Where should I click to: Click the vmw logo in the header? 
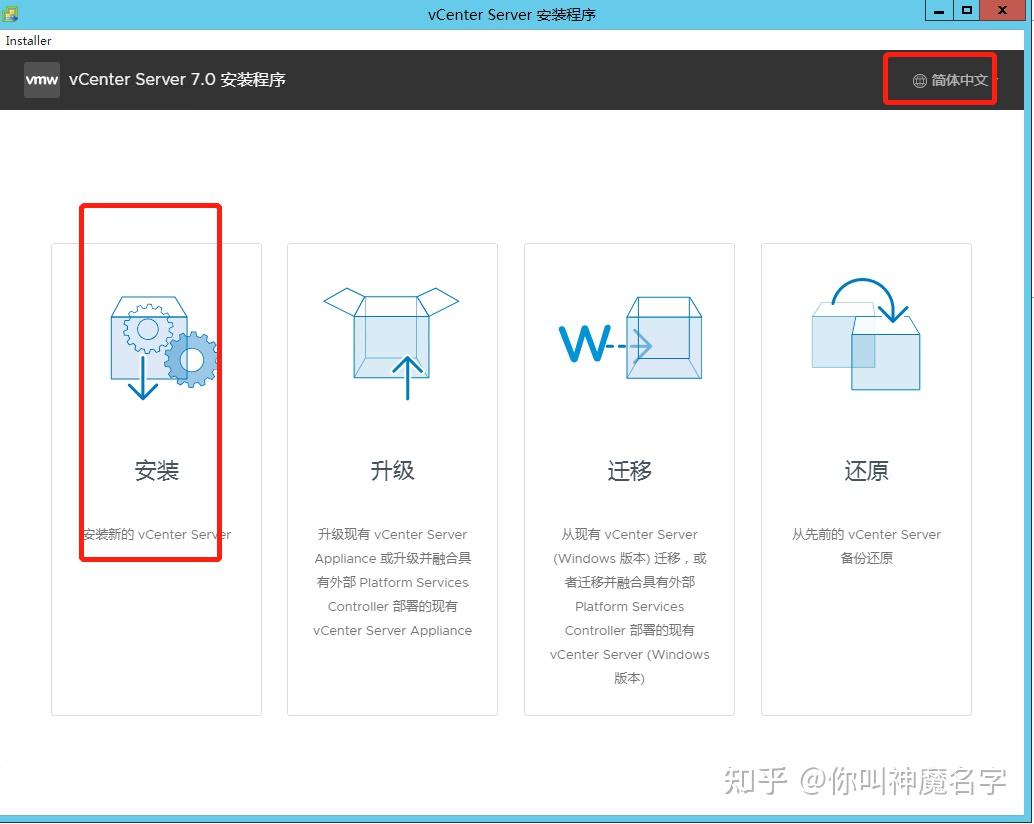[x=41, y=80]
